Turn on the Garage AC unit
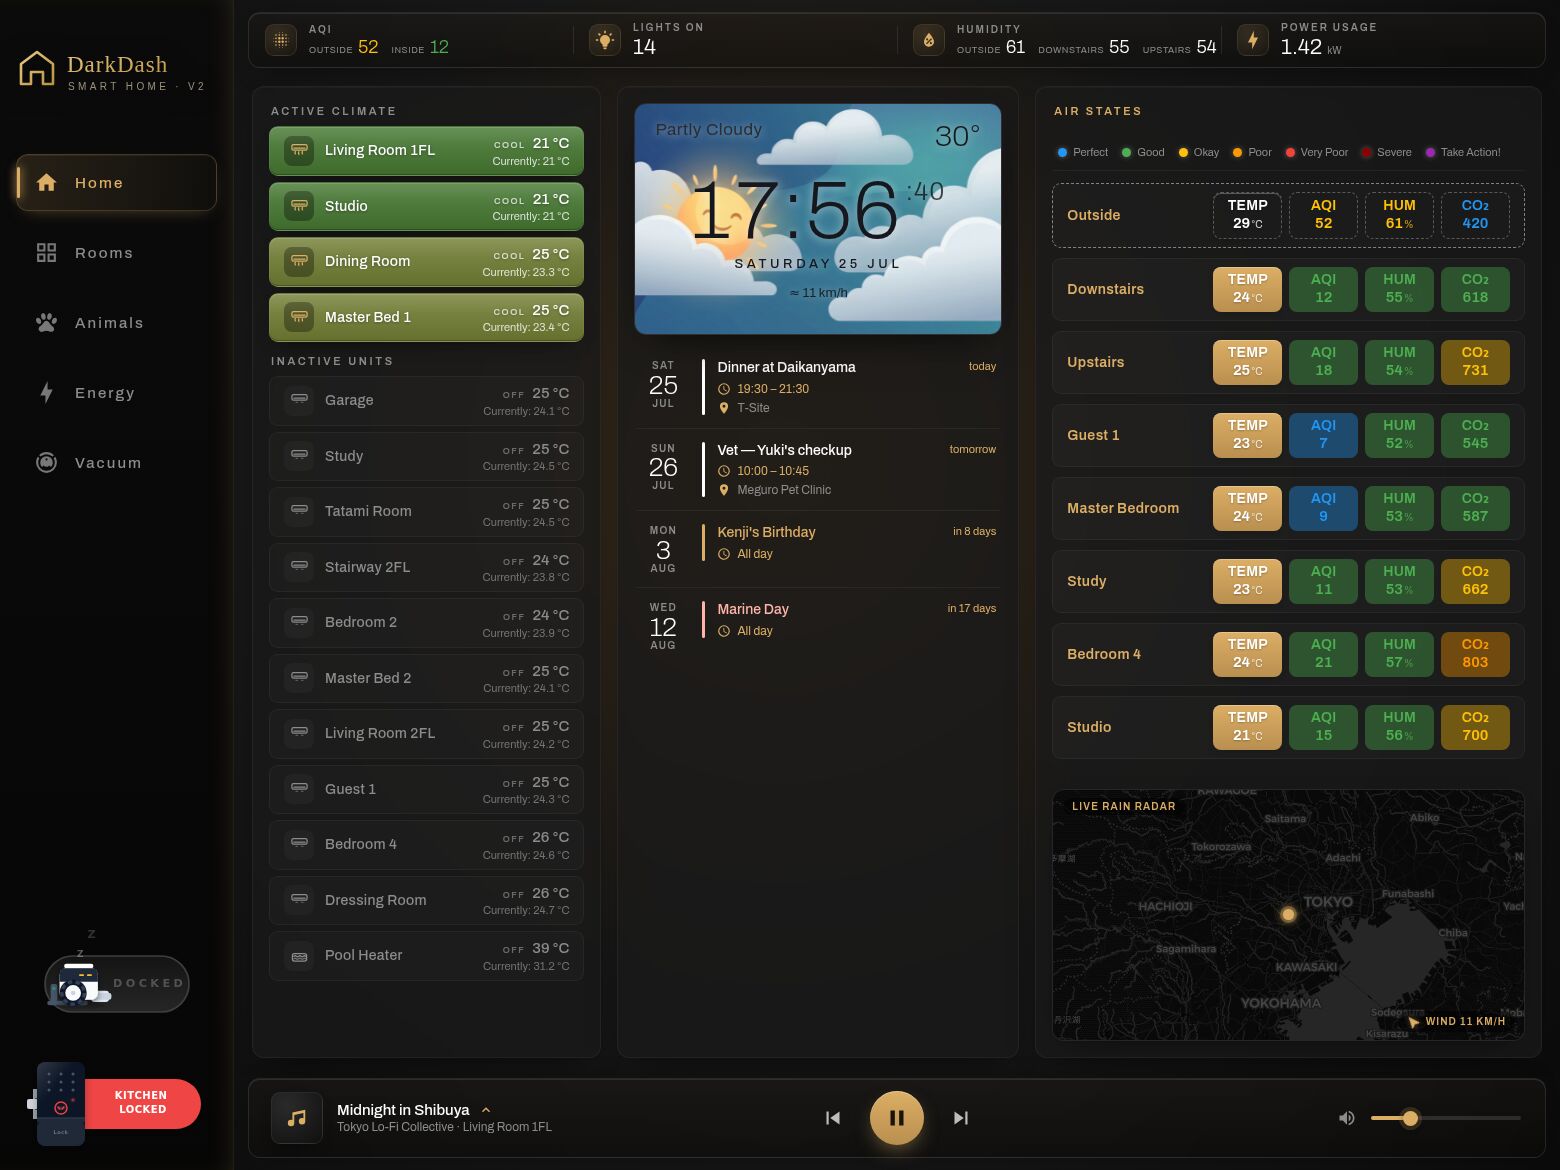1560x1170 pixels. coord(426,400)
